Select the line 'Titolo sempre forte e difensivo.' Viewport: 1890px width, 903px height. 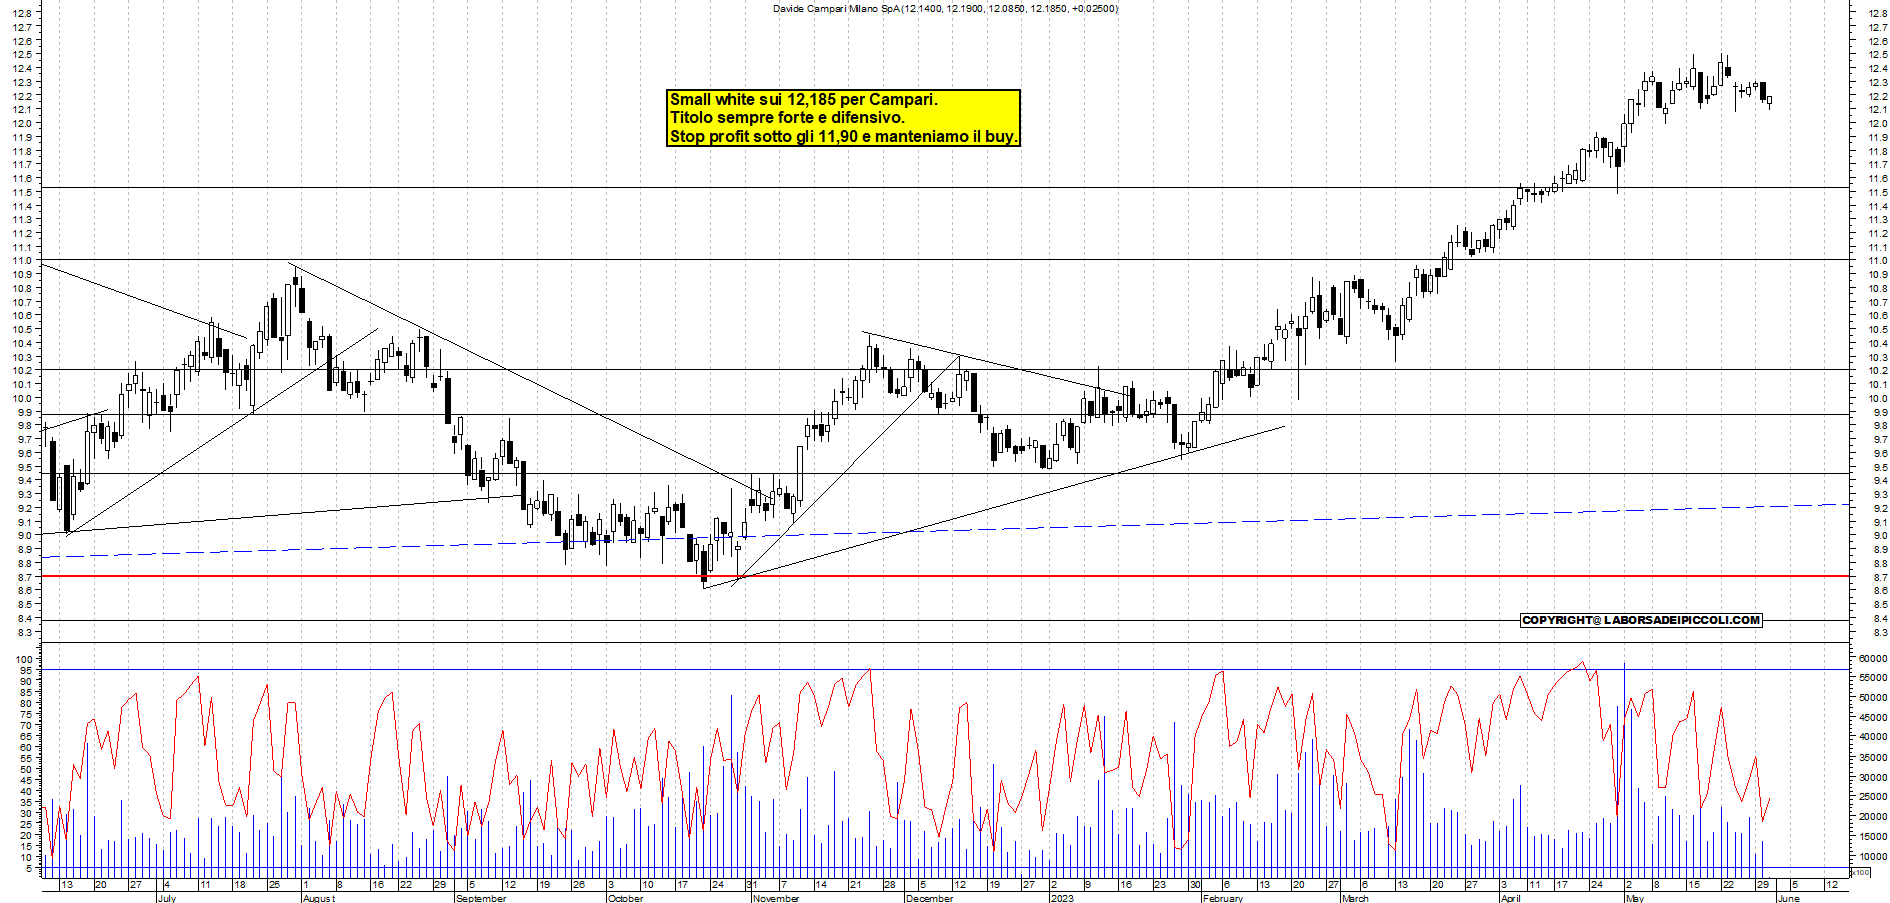coord(787,117)
